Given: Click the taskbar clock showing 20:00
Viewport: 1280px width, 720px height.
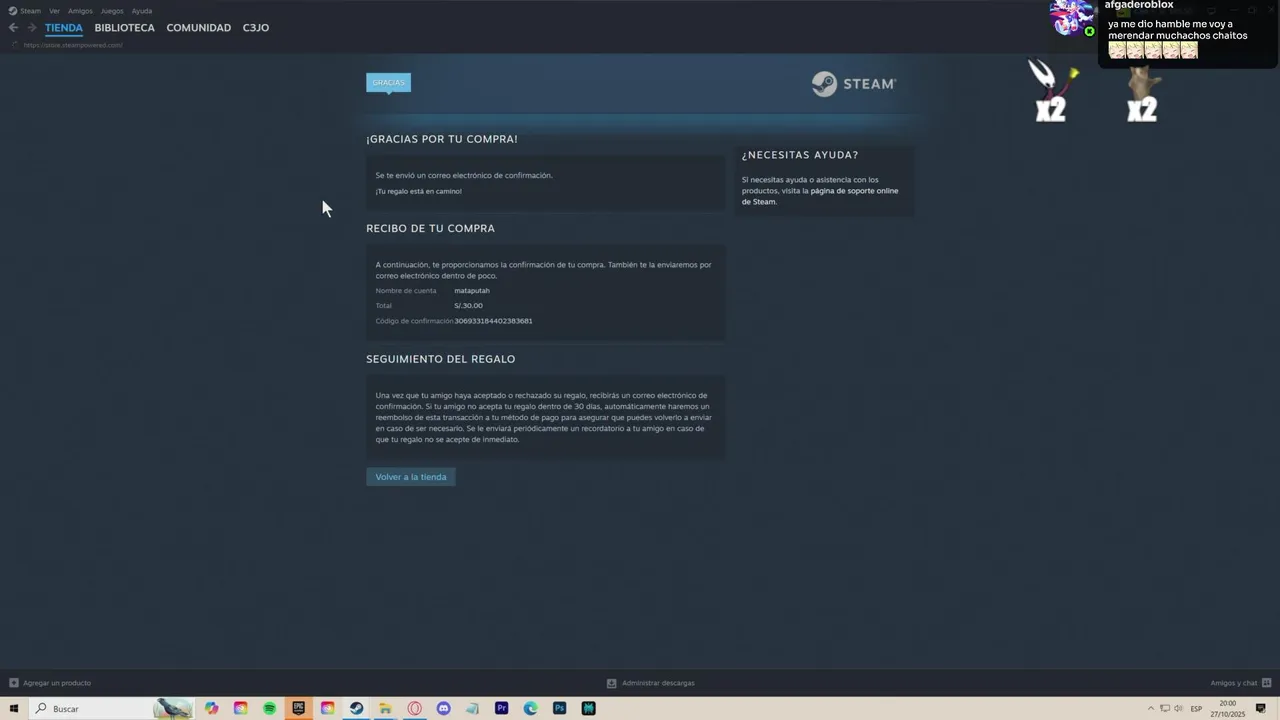Looking at the screenshot, I should tap(1228, 708).
